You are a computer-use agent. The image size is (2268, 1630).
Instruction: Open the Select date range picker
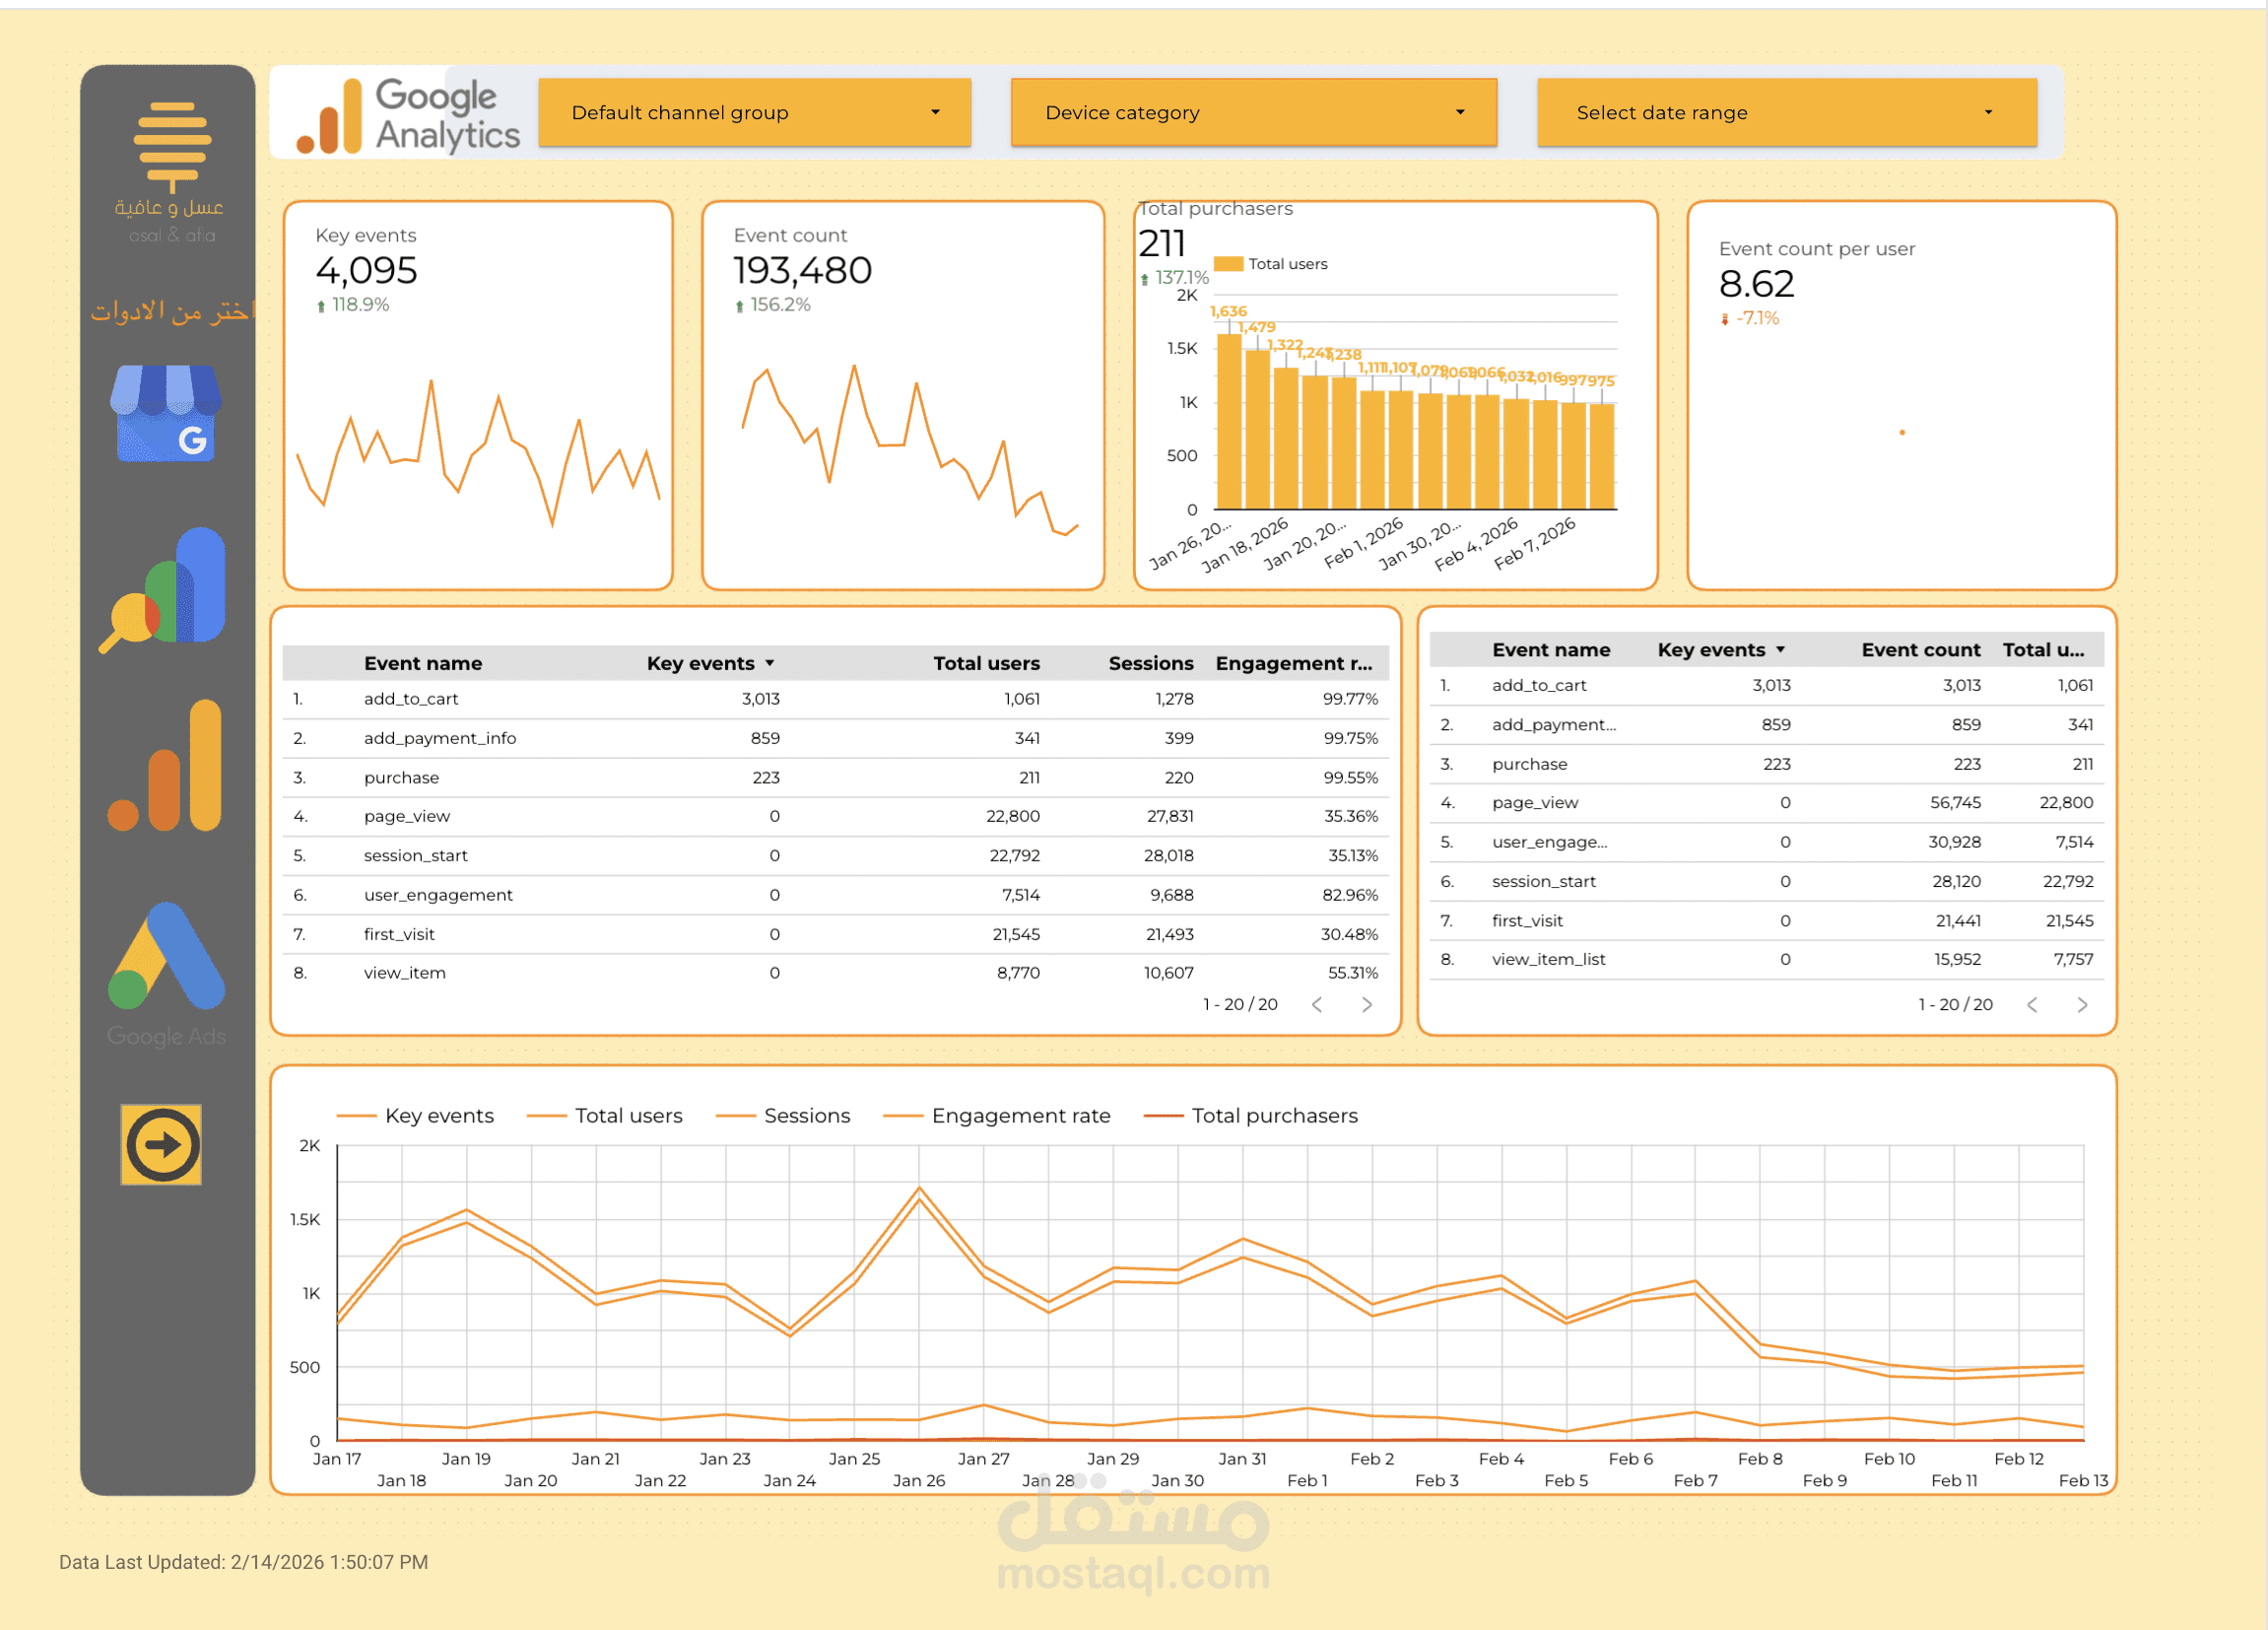[1786, 112]
